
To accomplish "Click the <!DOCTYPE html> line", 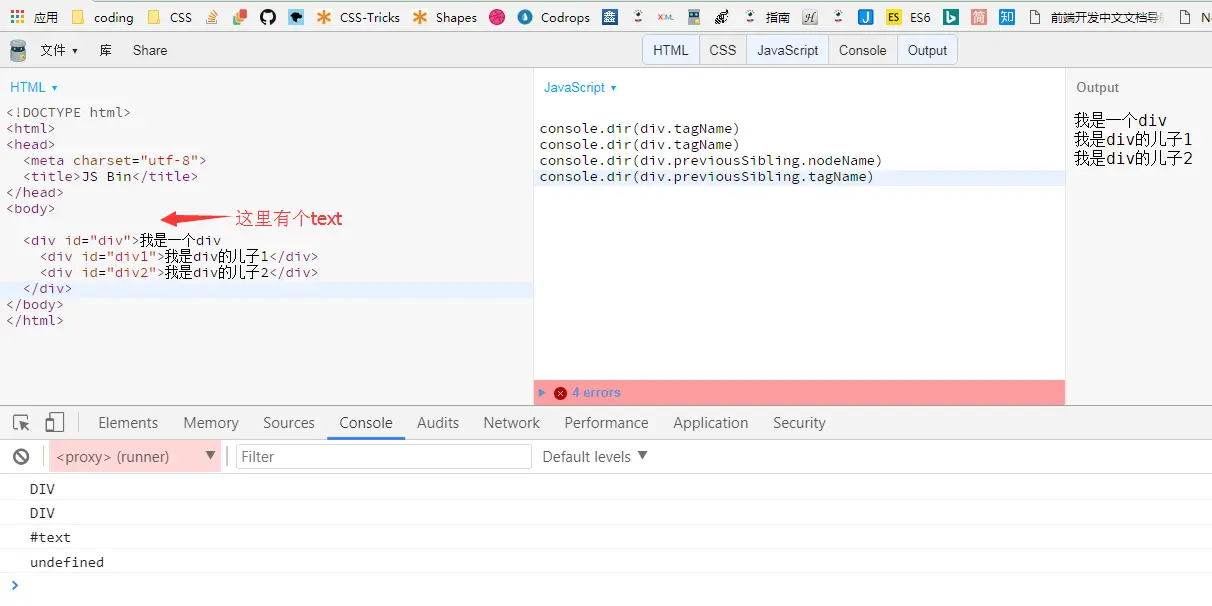I will coord(68,113).
